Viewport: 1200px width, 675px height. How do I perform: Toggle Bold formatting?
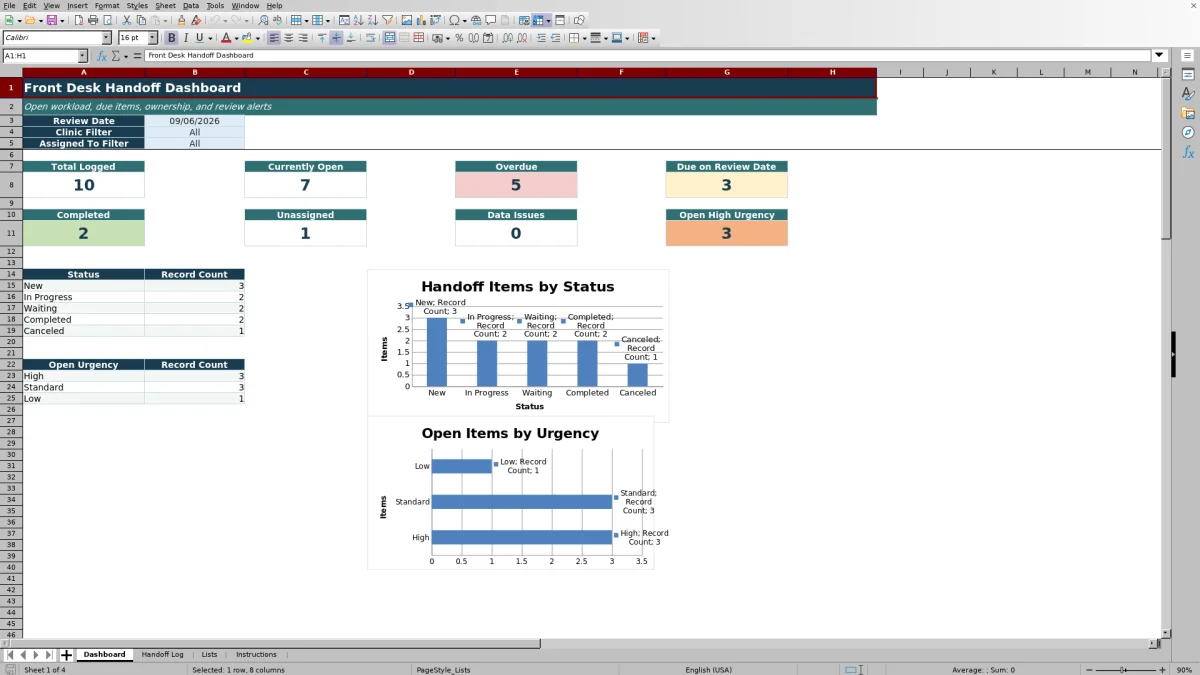tap(171, 38)
